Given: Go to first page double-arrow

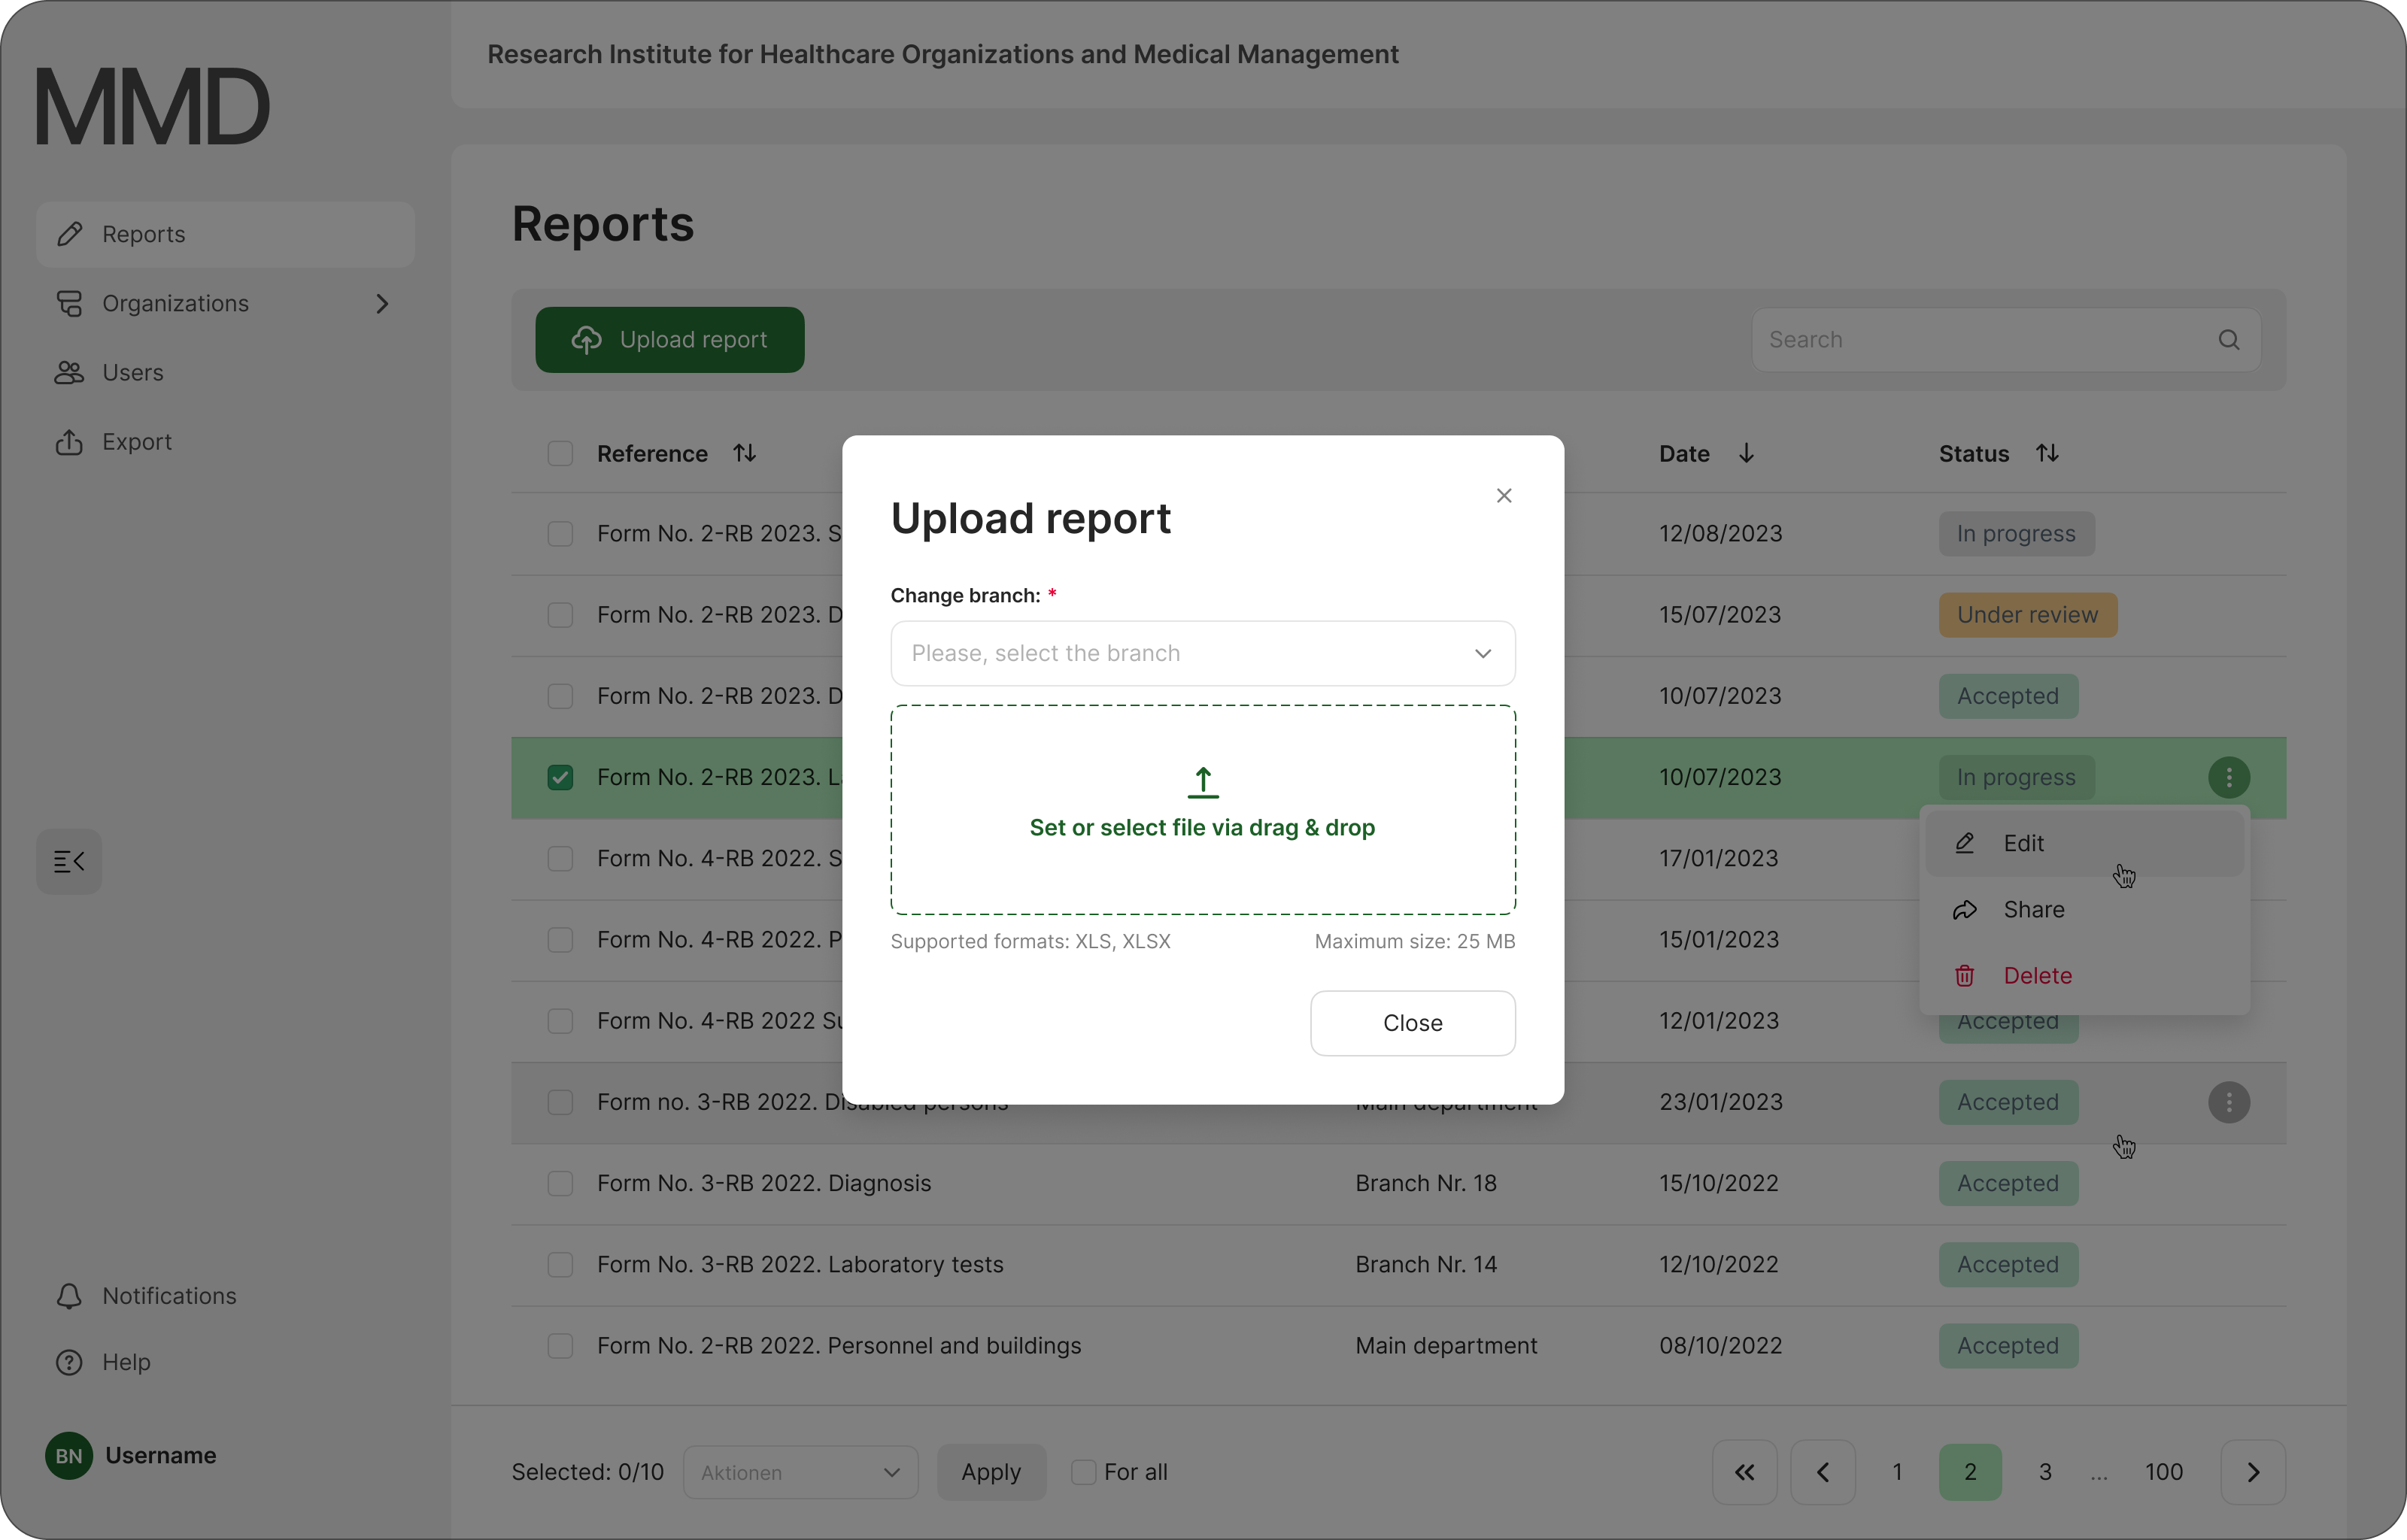Looking at the screenshot, I should click(1744, 1472).
